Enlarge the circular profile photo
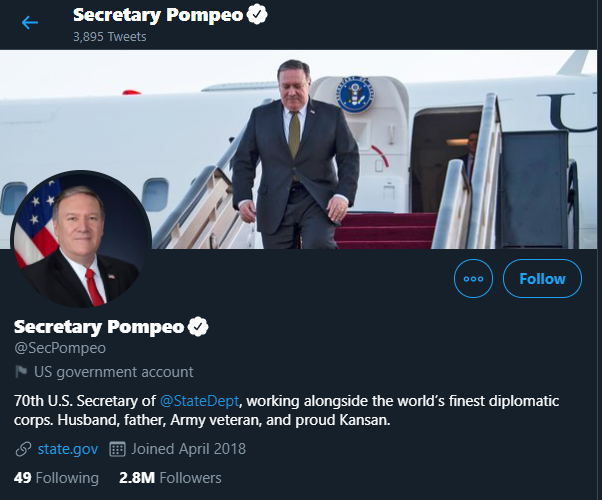The image size is (602, 500). [x=81, y=238]
